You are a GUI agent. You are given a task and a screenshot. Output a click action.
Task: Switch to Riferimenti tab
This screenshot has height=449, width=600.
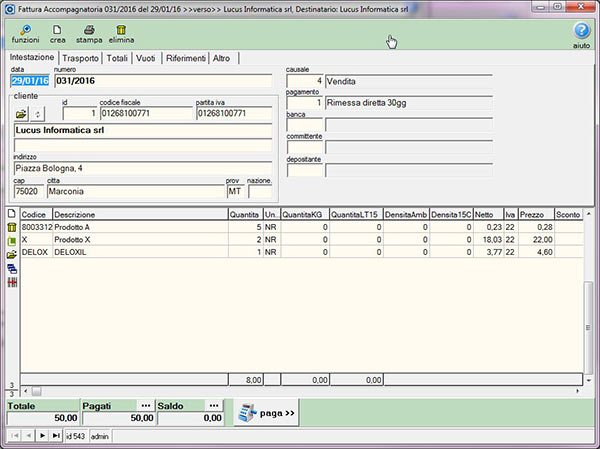186,58
